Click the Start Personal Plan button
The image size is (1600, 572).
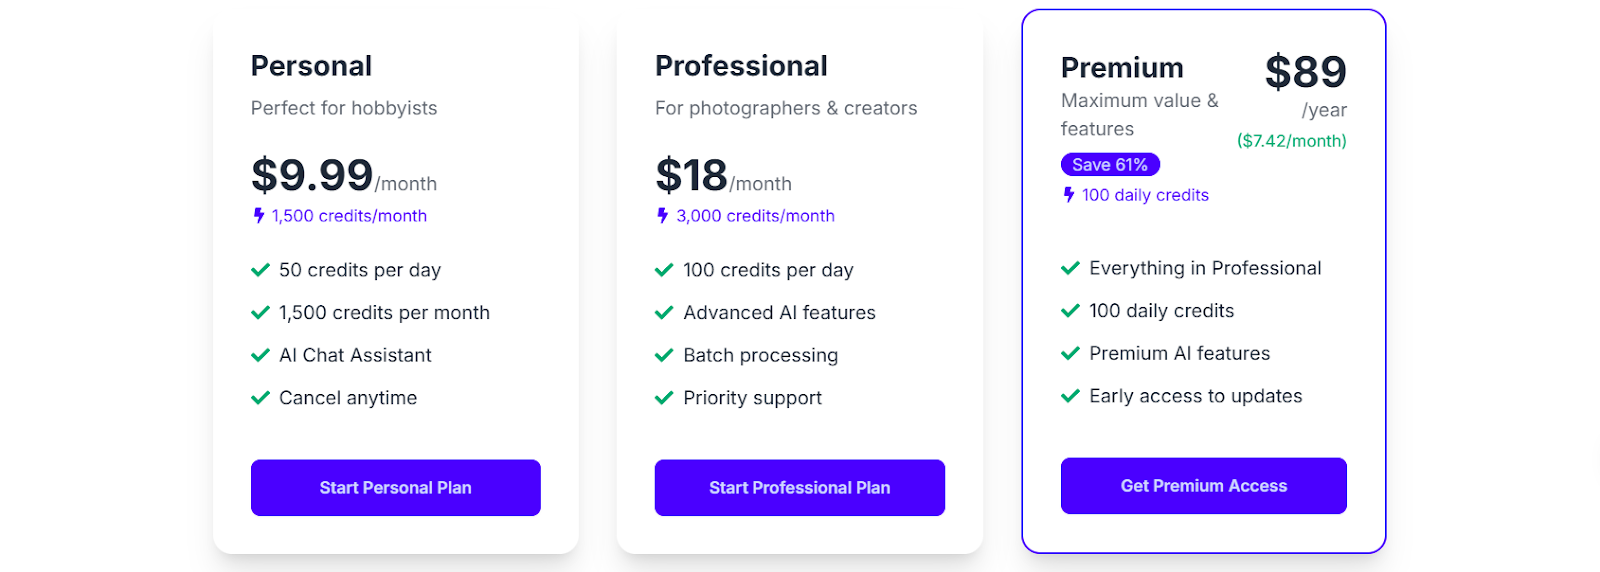click(395, 488)
